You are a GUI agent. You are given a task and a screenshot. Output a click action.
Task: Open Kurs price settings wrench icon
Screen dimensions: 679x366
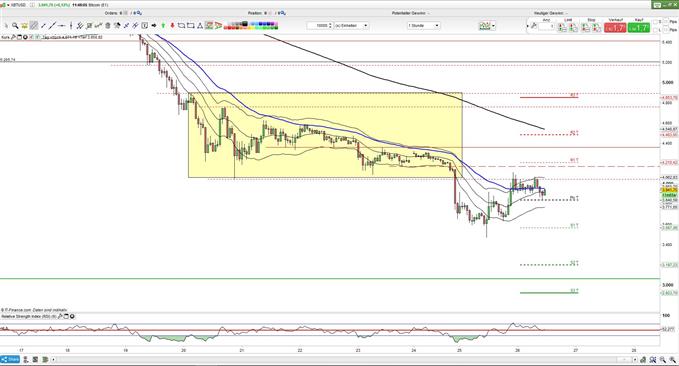click(x=14, y=37)
